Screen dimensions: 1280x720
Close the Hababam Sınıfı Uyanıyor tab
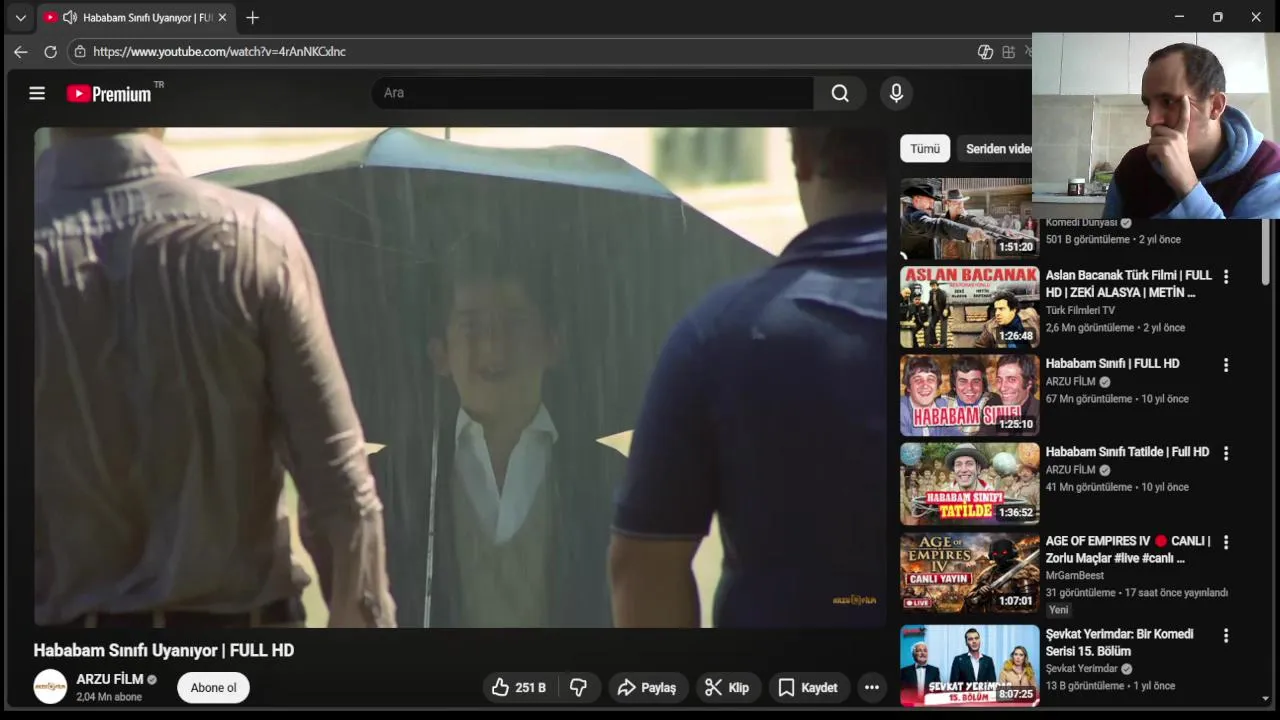click(222, 17)
